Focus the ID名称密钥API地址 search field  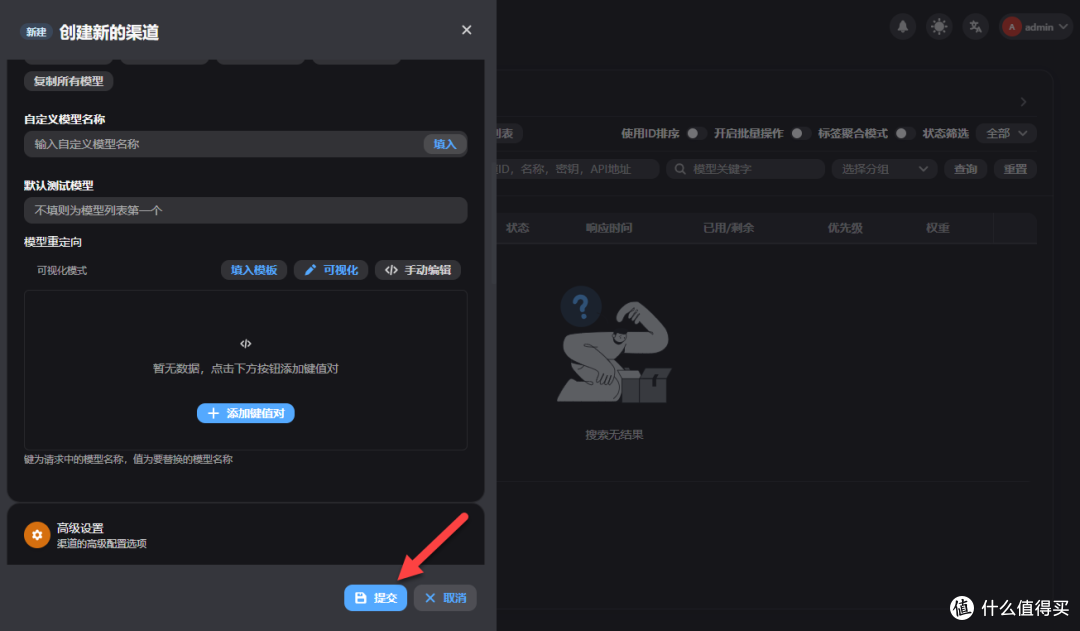[577, 169]
